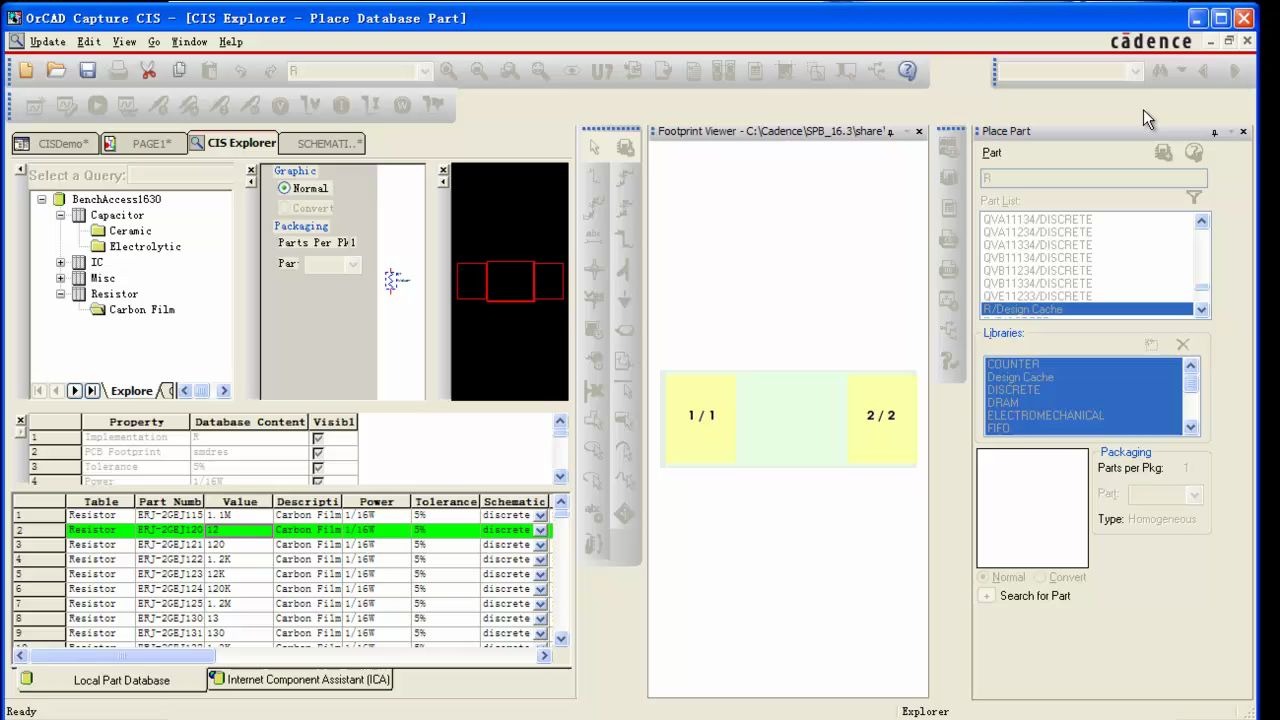The height and width of the screenshot is (720, 1280).
Task: Click the Part Numb column header
Action: [x=170, y=502]
